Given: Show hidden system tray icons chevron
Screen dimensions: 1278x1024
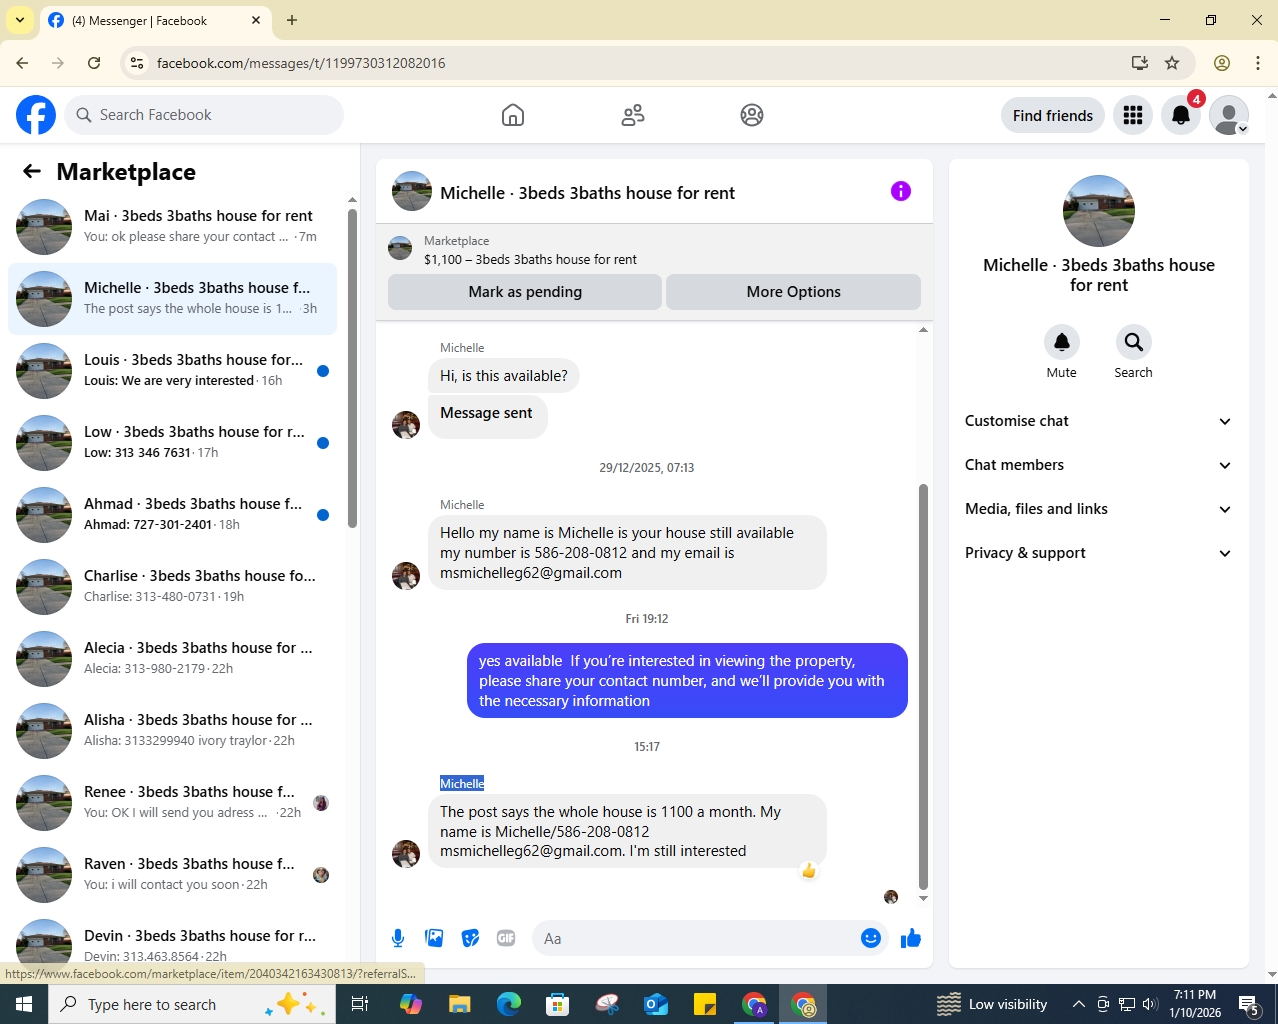Looking at the screenshot, I should pos(1079,1004).
